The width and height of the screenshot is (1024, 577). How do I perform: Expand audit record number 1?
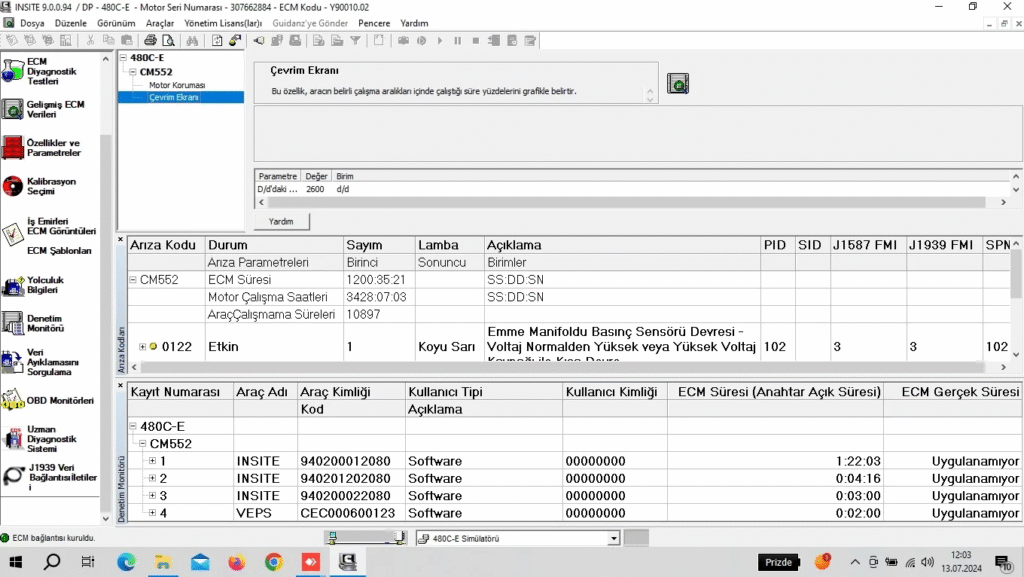tap(152, 461)
